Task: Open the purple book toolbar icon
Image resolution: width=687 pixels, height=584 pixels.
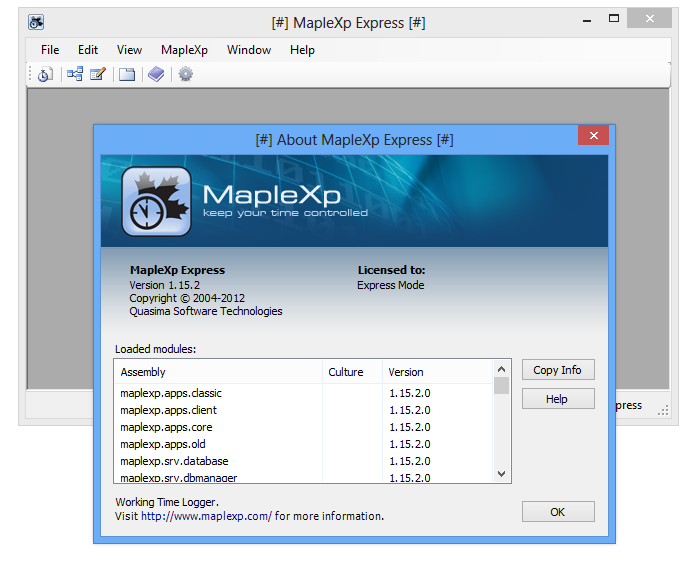Action: coord(156,74)
